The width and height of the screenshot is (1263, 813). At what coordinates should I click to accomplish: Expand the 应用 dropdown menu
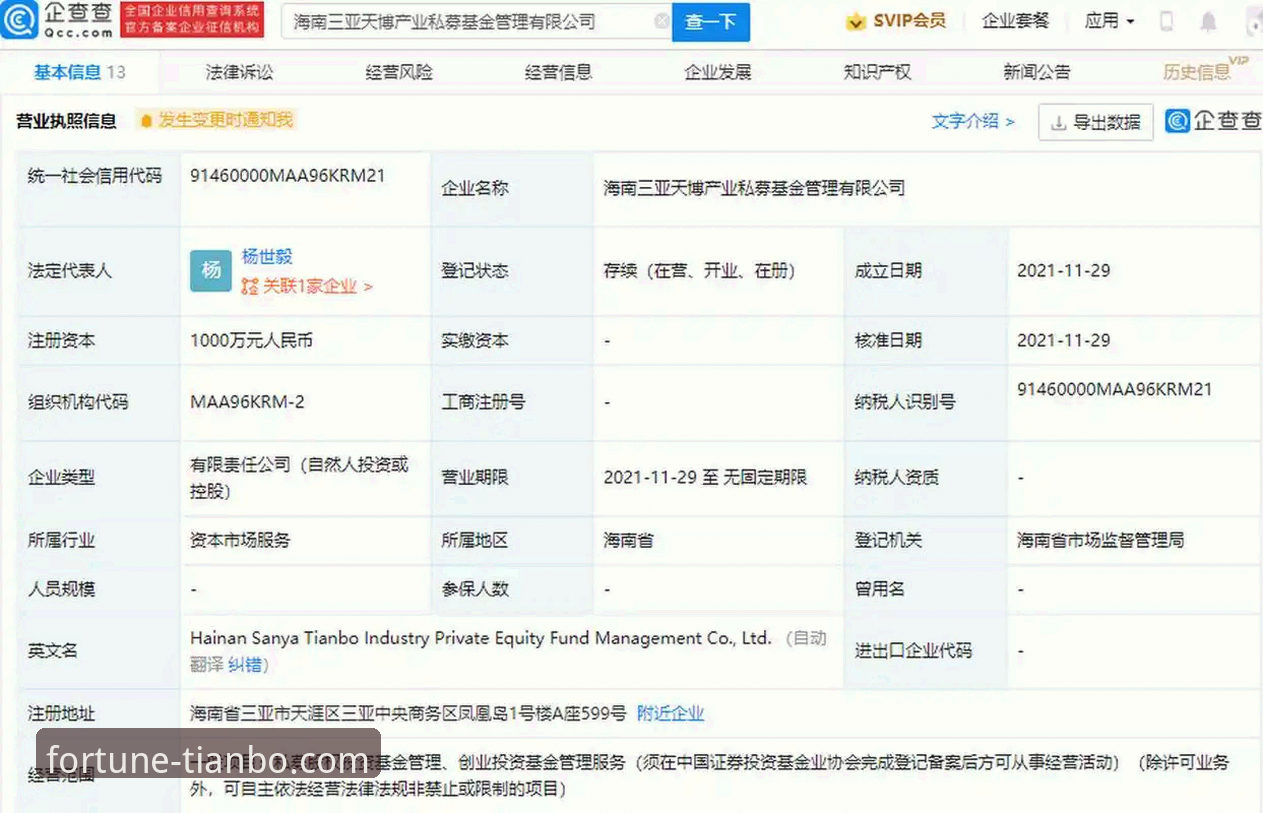point(1110,21)
